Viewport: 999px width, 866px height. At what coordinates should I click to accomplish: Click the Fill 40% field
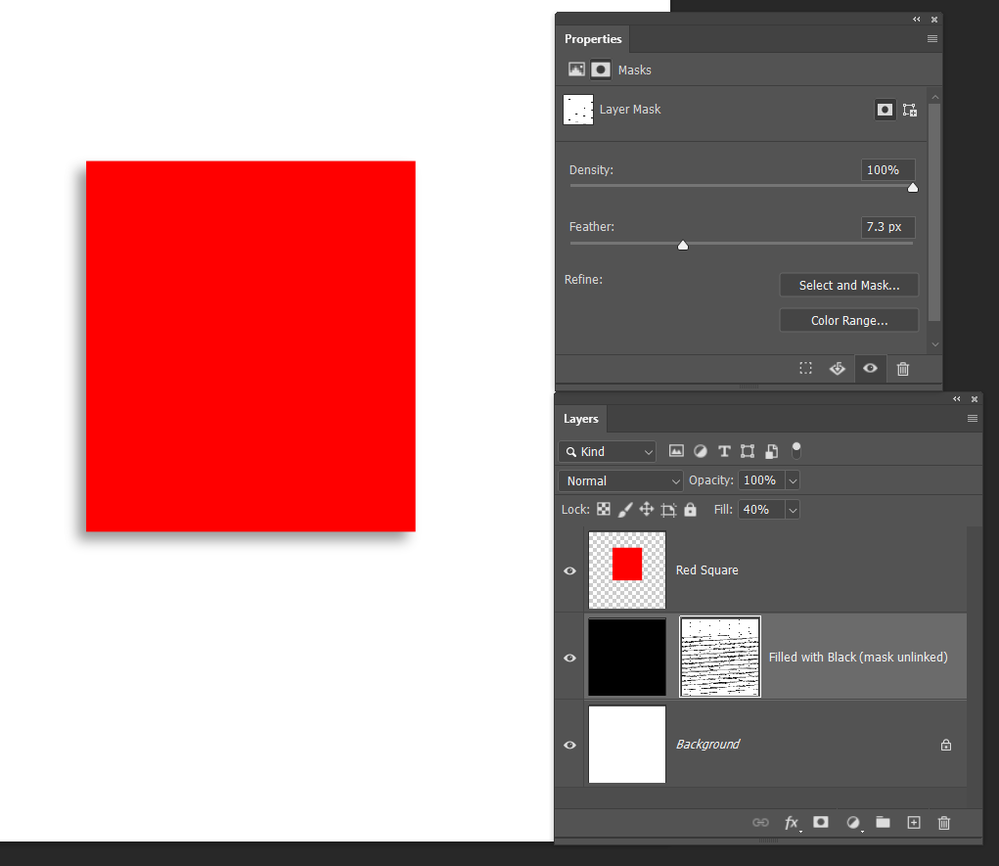[x=762, y=510]
